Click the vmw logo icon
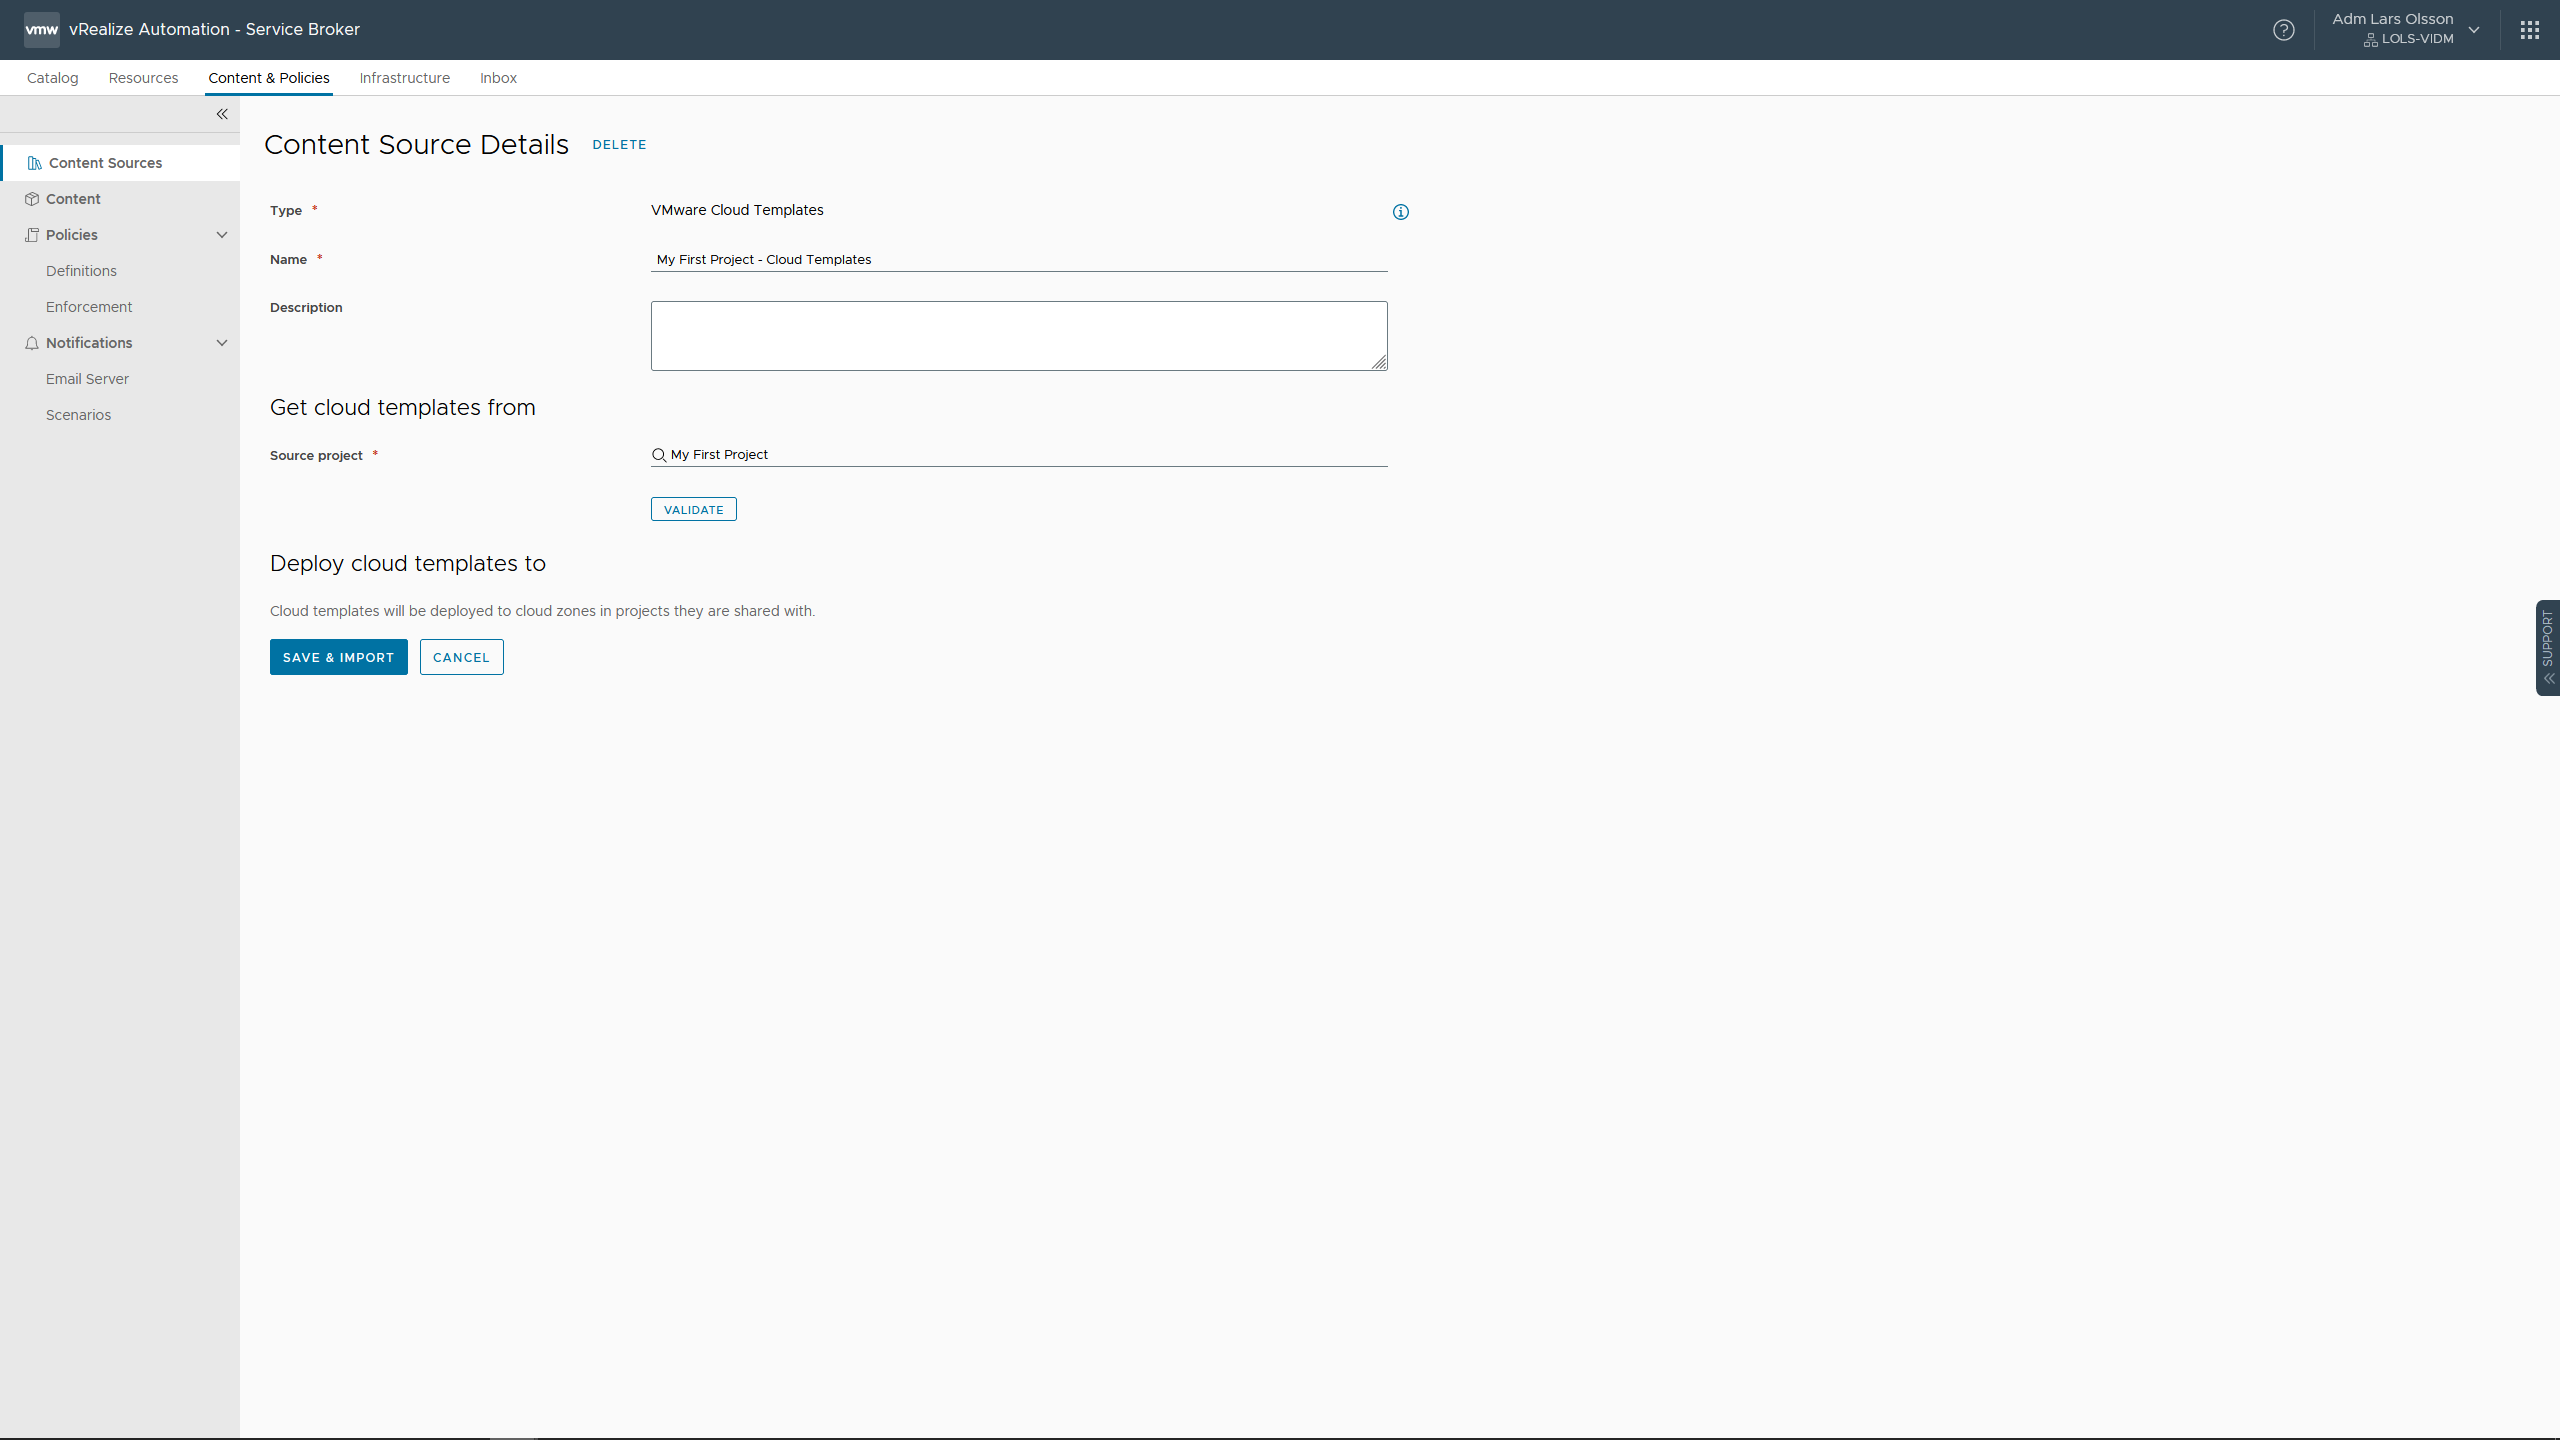The width and height of the screenshot is (2560, 1440). coord(41,30)
